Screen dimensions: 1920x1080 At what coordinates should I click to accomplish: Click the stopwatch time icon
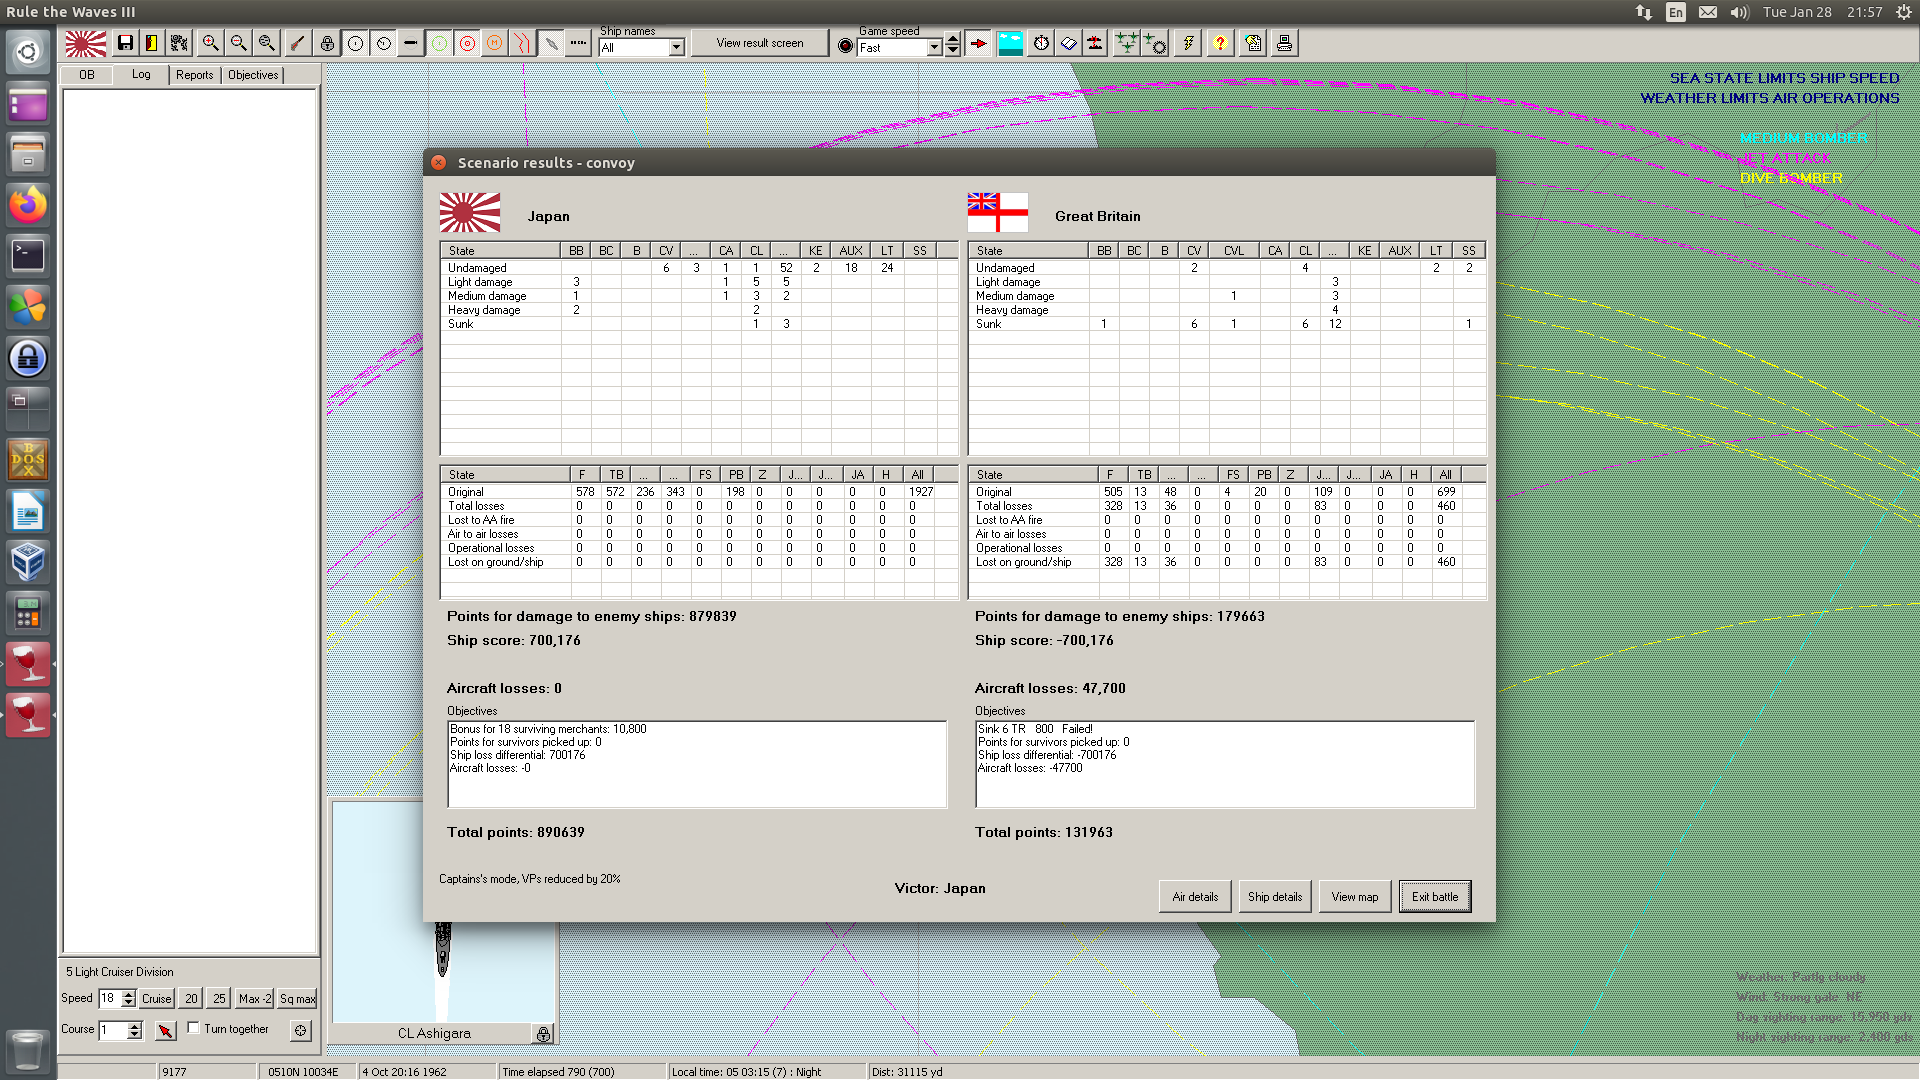[x=1042, y=43]
